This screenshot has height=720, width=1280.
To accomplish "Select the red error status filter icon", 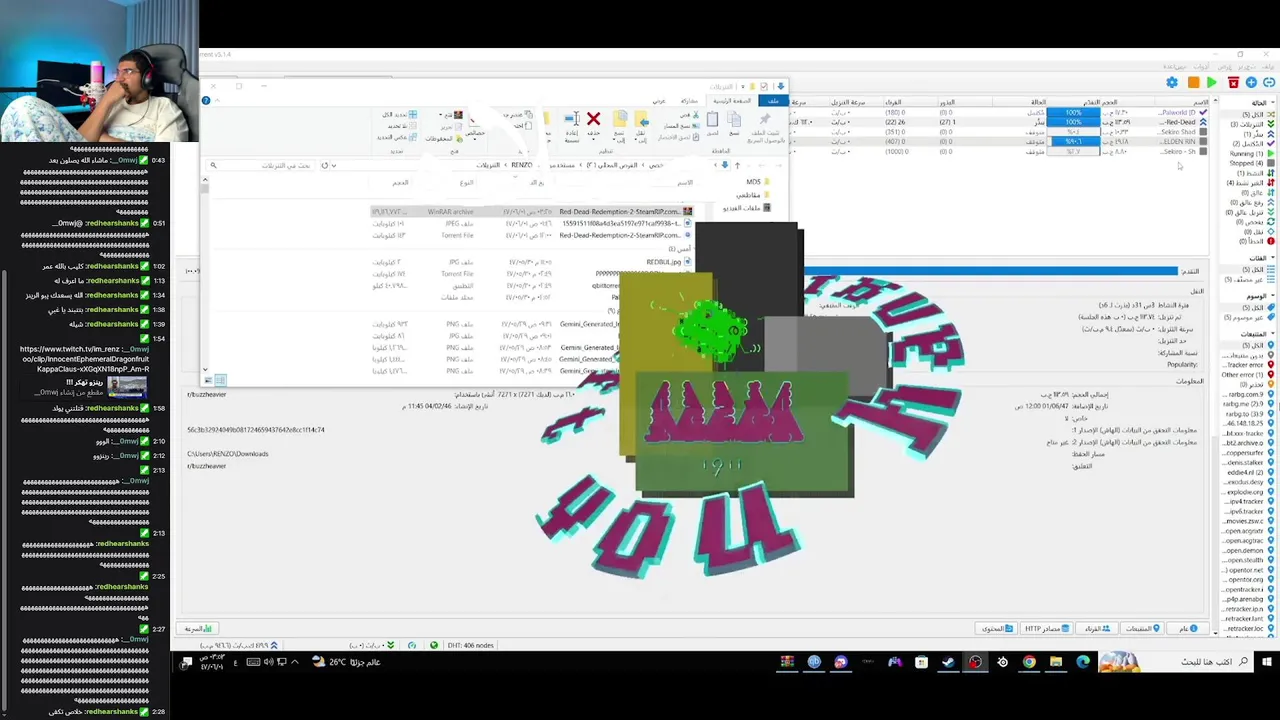I will [x=1271, y=241].
